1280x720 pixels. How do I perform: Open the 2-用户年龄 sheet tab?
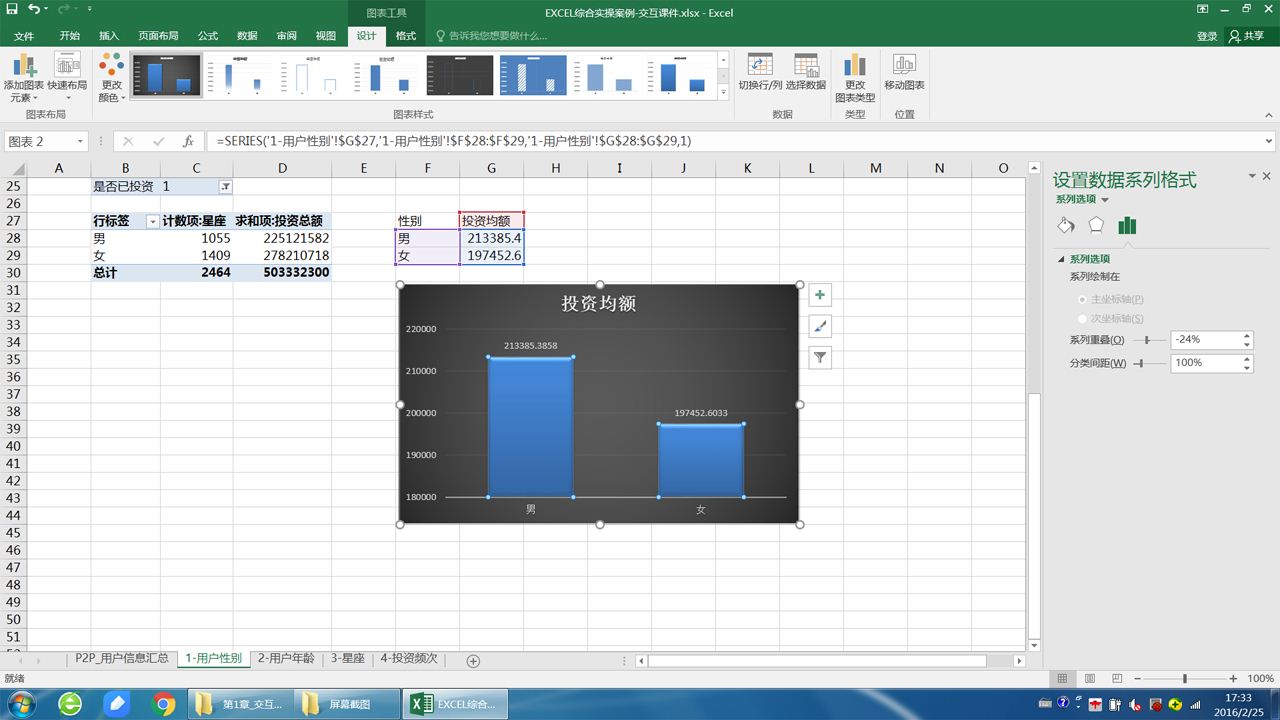coord(286,659)
